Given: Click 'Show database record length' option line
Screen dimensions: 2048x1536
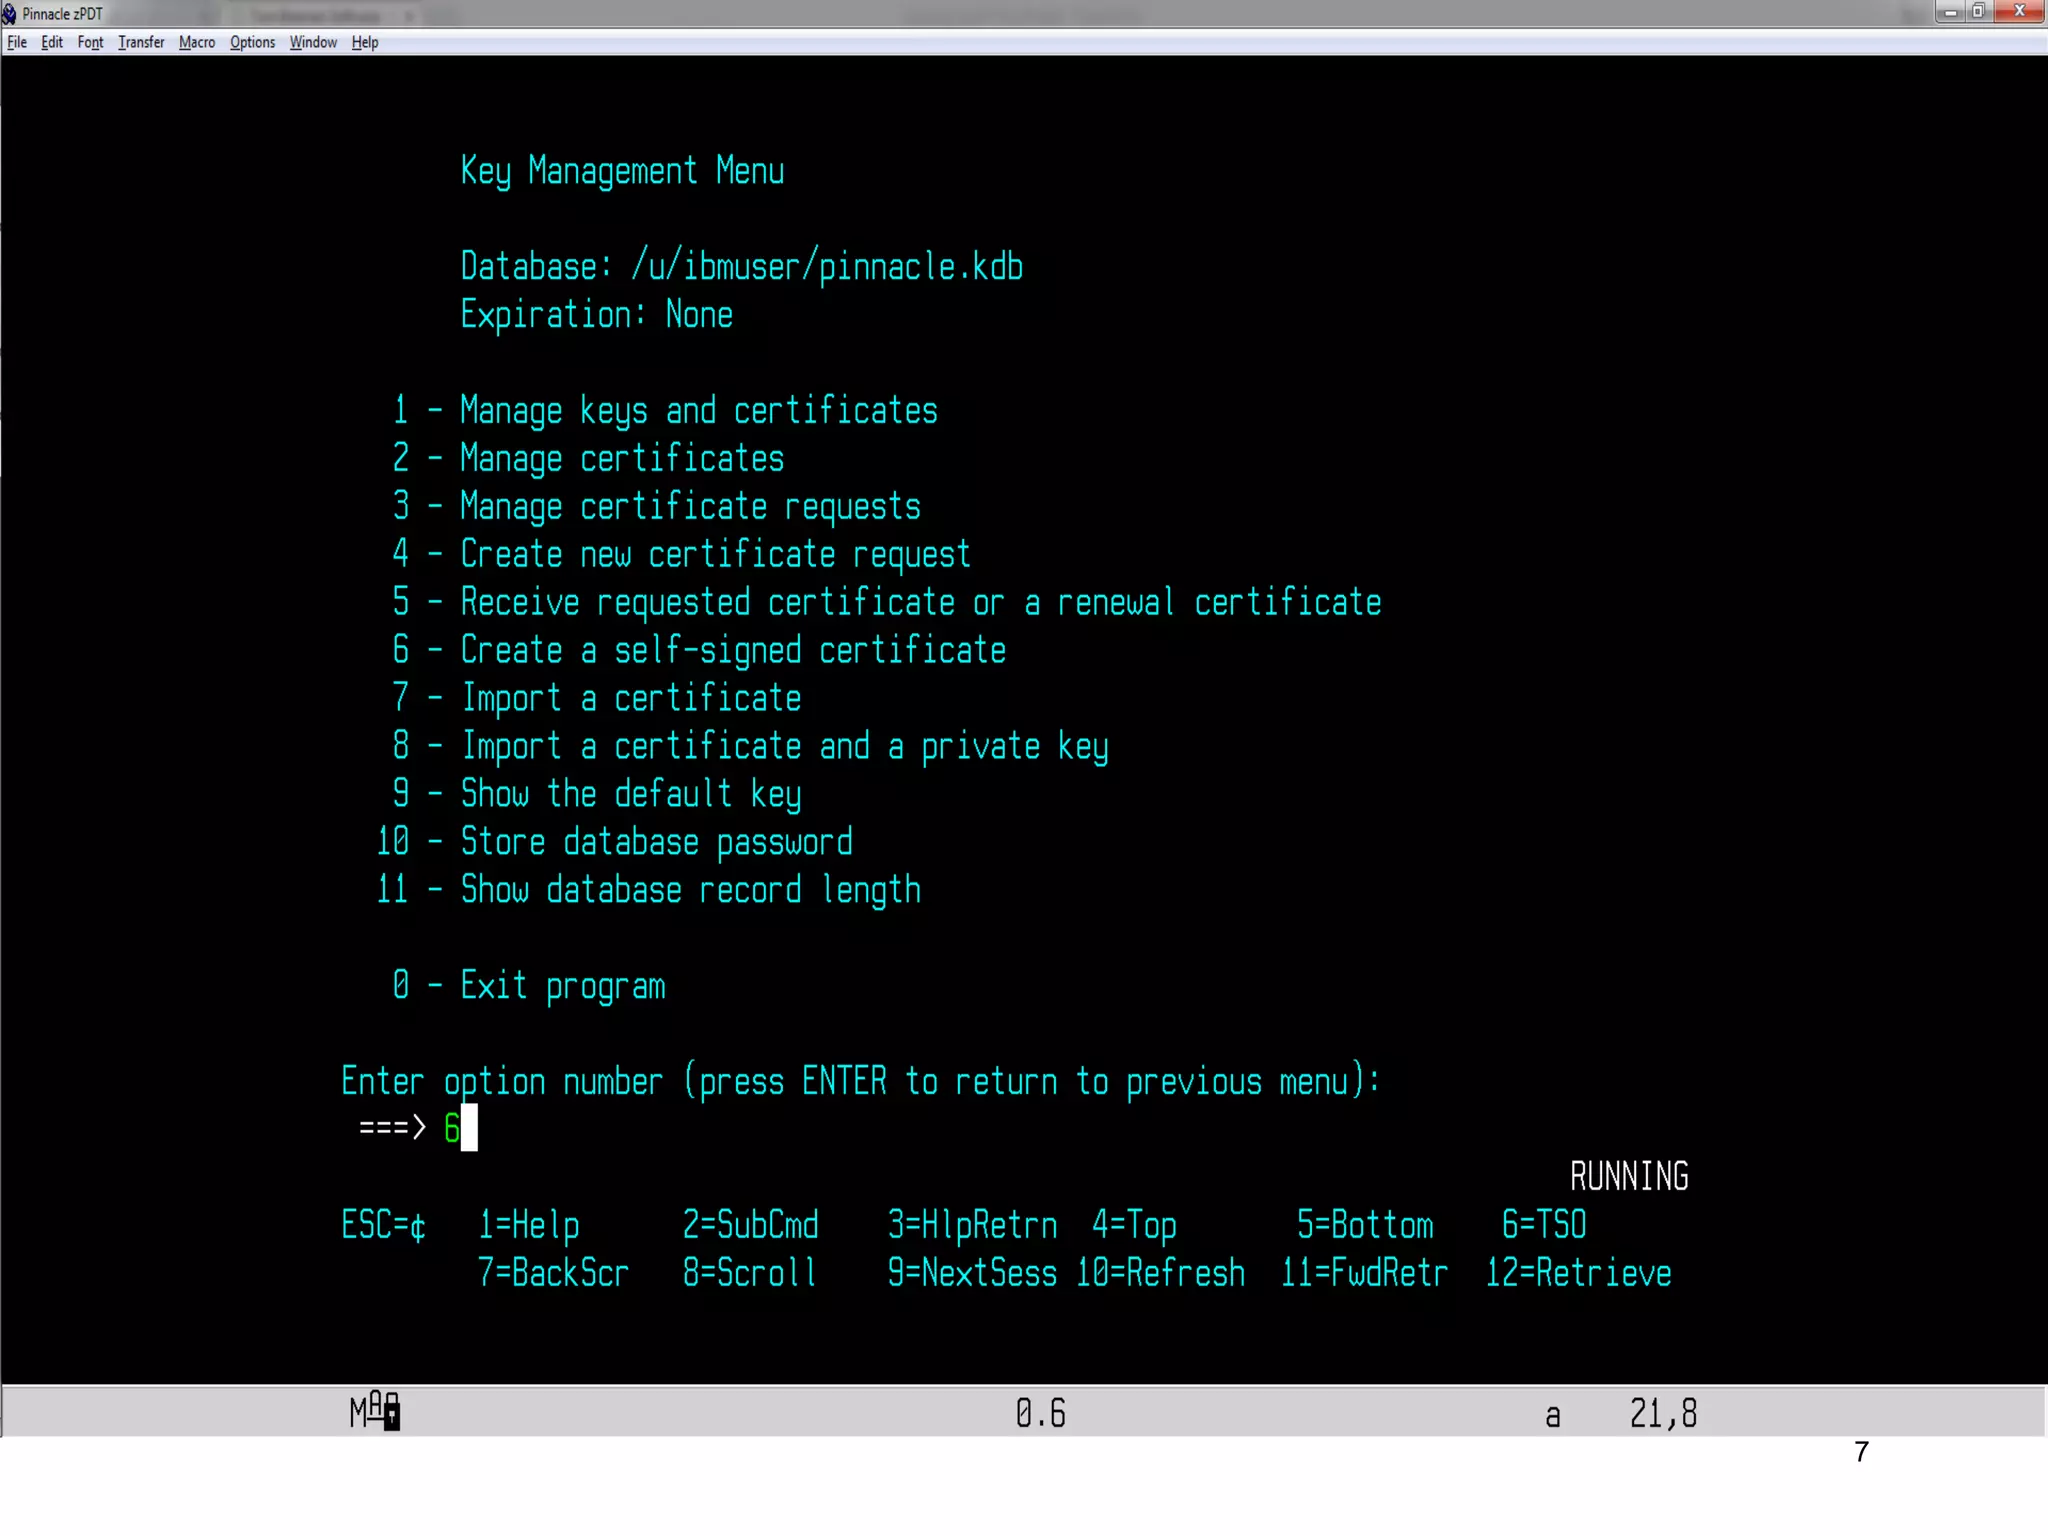Looking at the screenshot, I should tap(648, 891).
